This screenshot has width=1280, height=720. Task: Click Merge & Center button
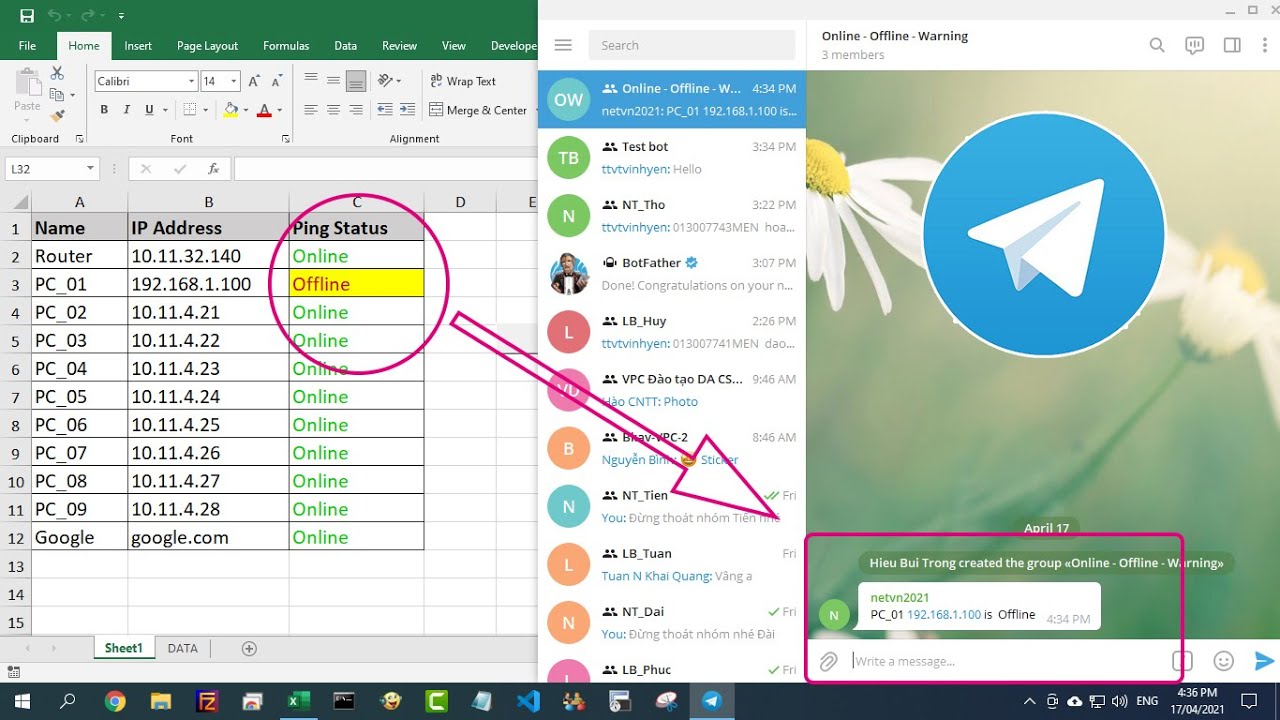pyautogui.click(x=478, y=110)
